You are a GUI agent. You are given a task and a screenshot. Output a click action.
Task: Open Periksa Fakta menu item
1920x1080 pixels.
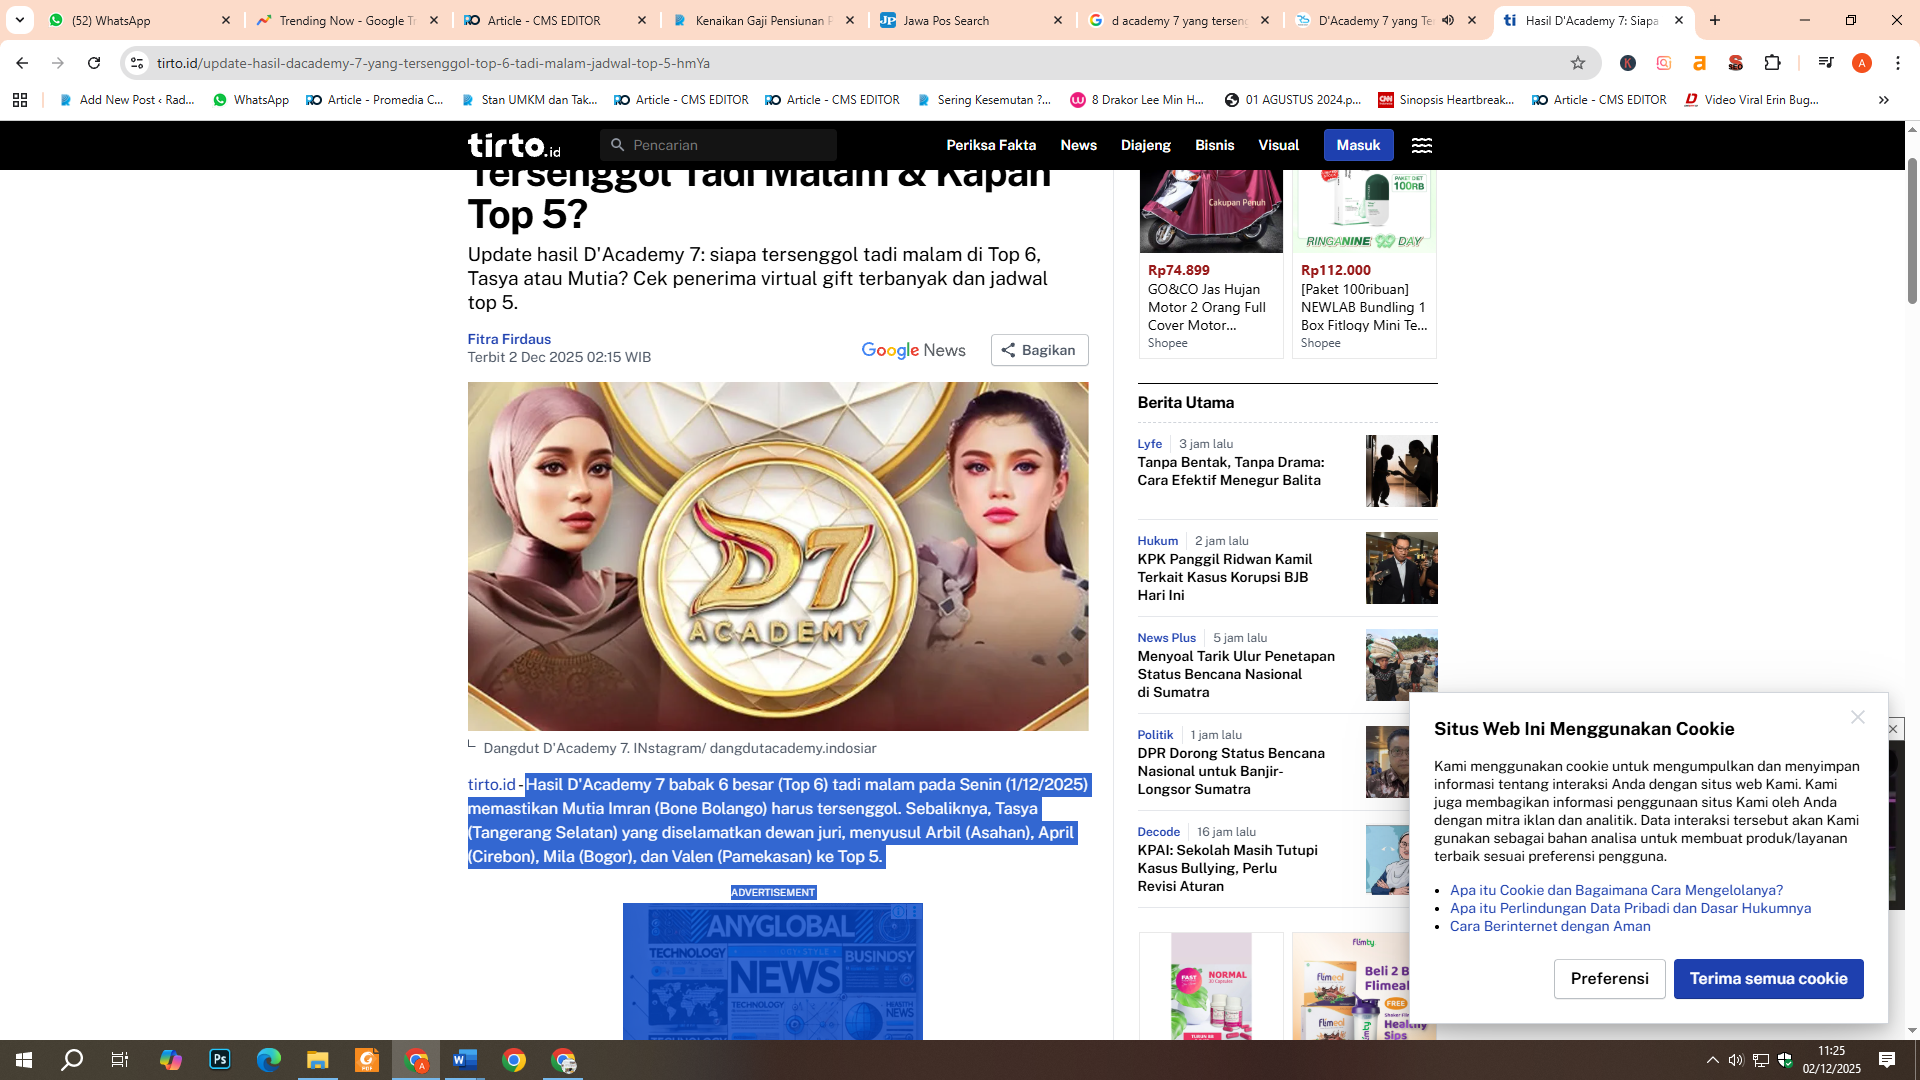[x=990, y=146]
